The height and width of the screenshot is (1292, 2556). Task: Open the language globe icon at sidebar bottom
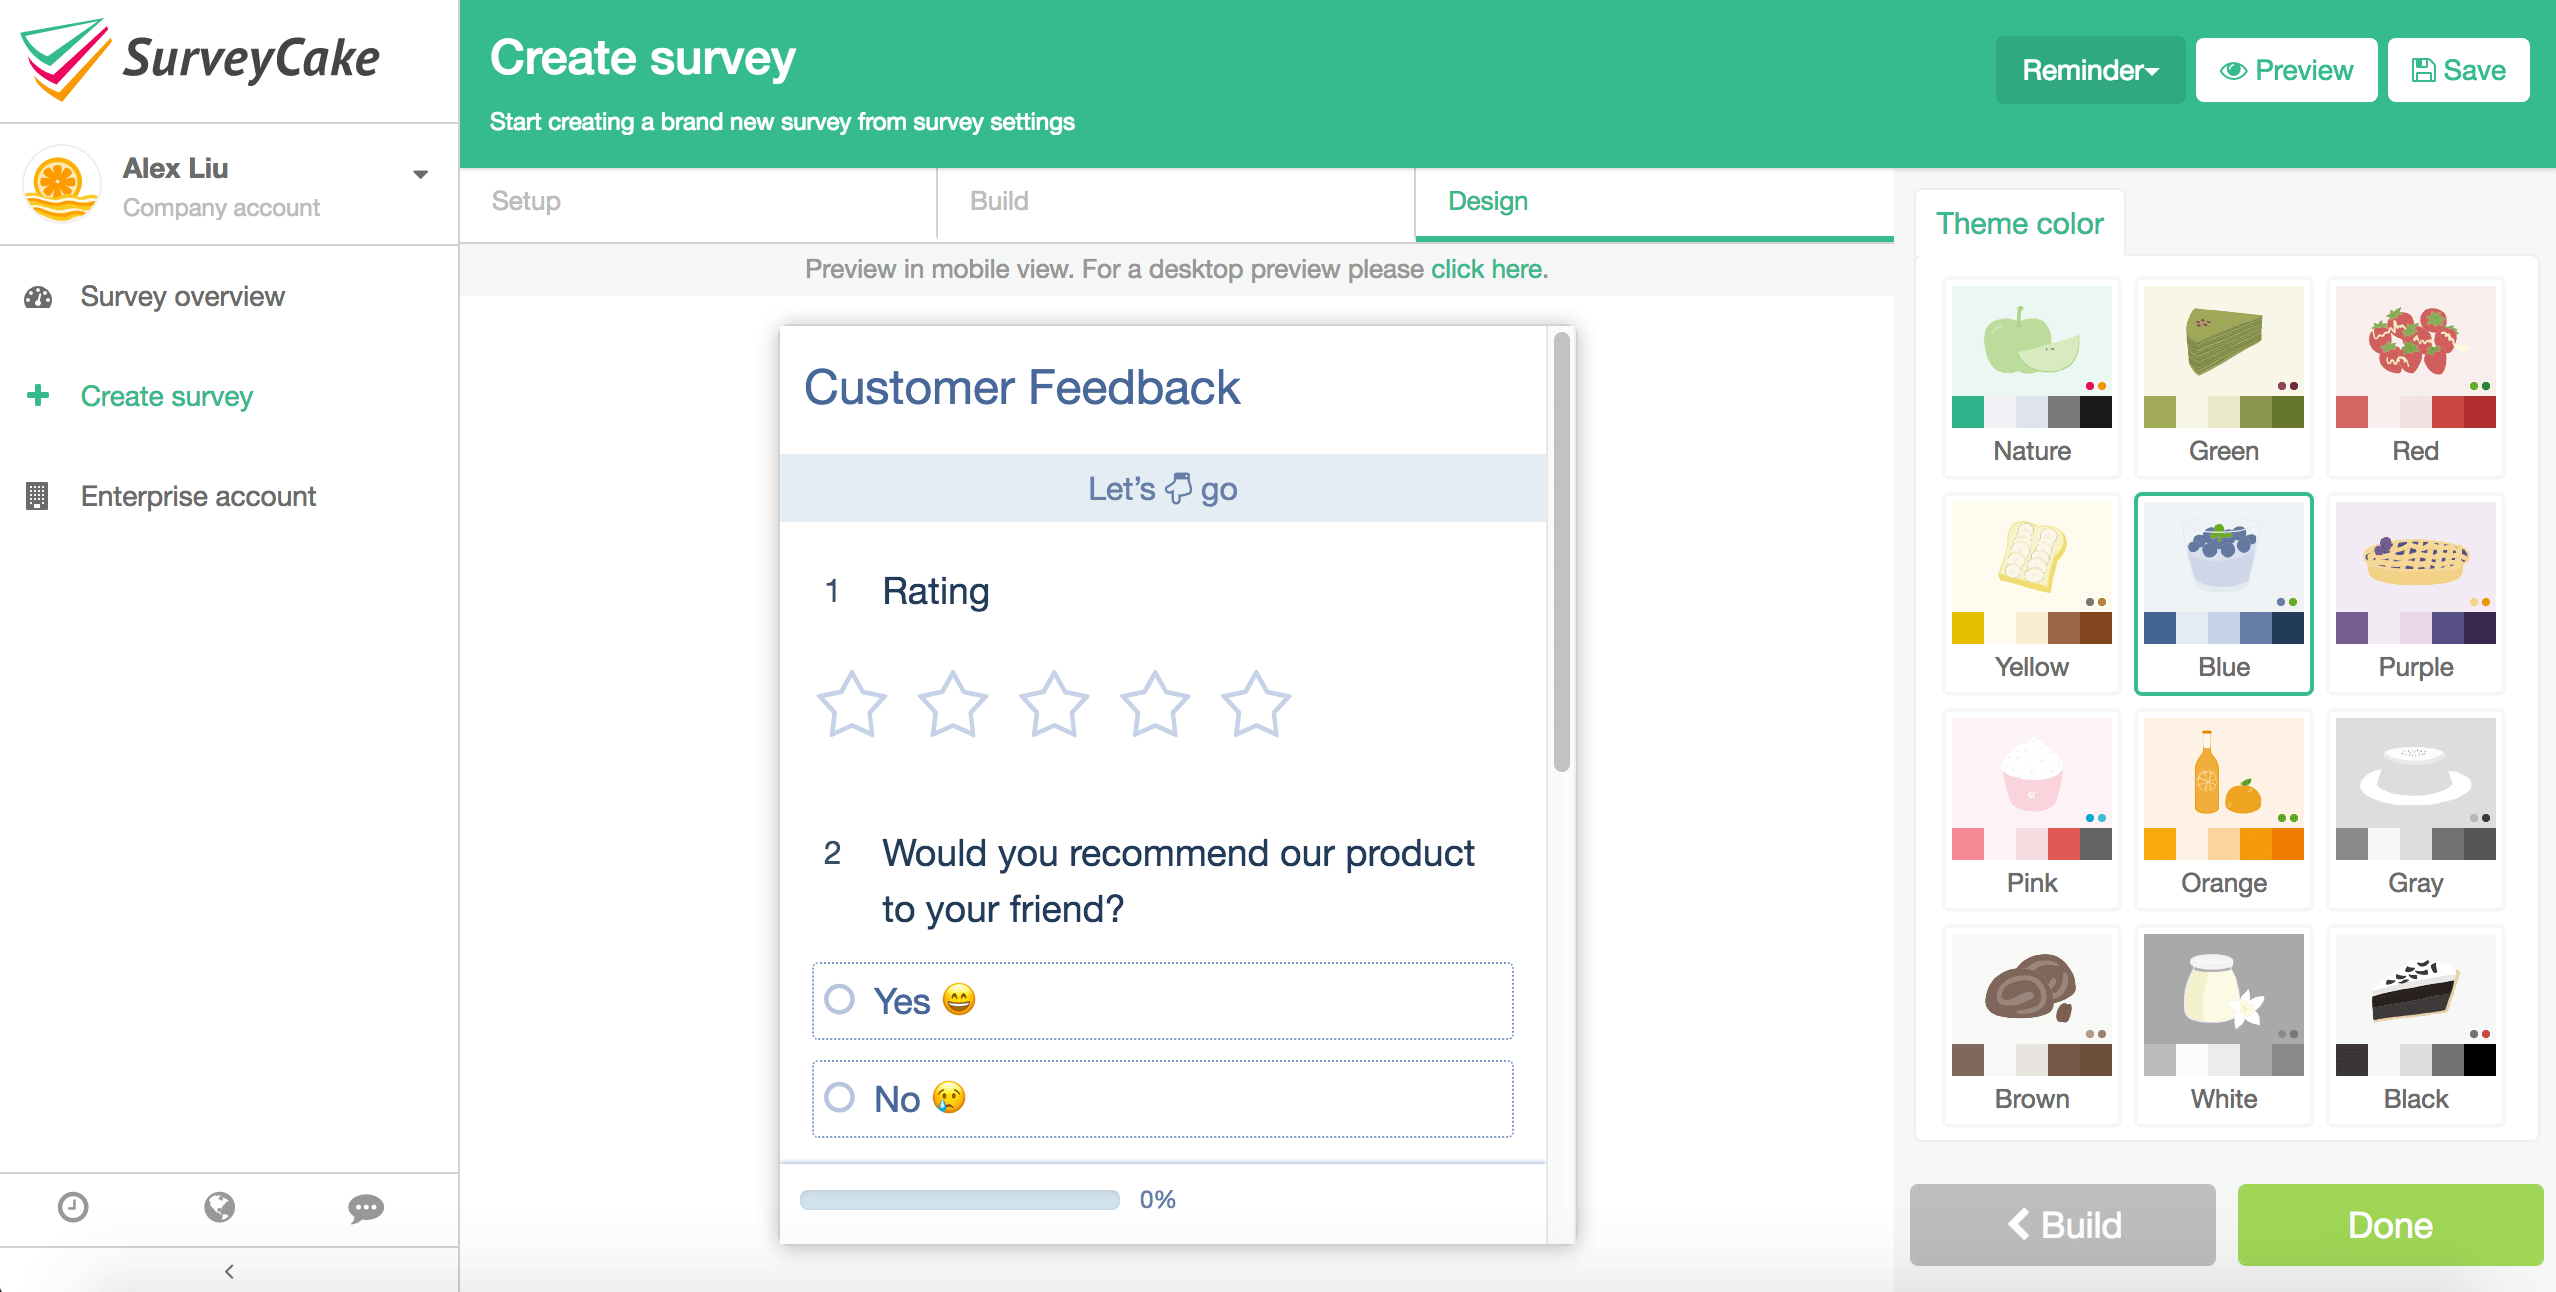(220, 1209)
